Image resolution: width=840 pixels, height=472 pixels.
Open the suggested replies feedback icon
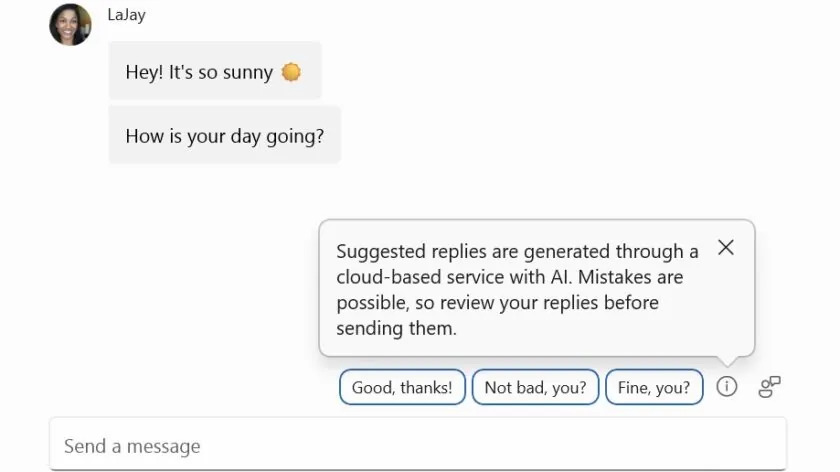(x=769, y=387)
